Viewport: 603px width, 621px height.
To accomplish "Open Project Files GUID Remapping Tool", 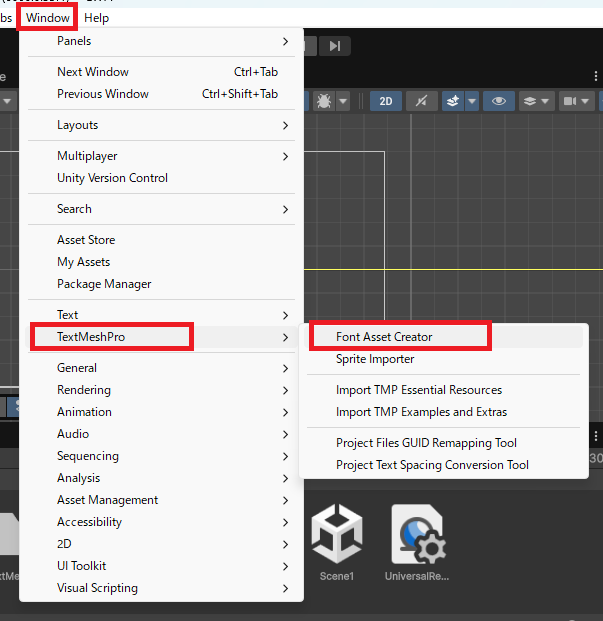I will coord(443,443).
